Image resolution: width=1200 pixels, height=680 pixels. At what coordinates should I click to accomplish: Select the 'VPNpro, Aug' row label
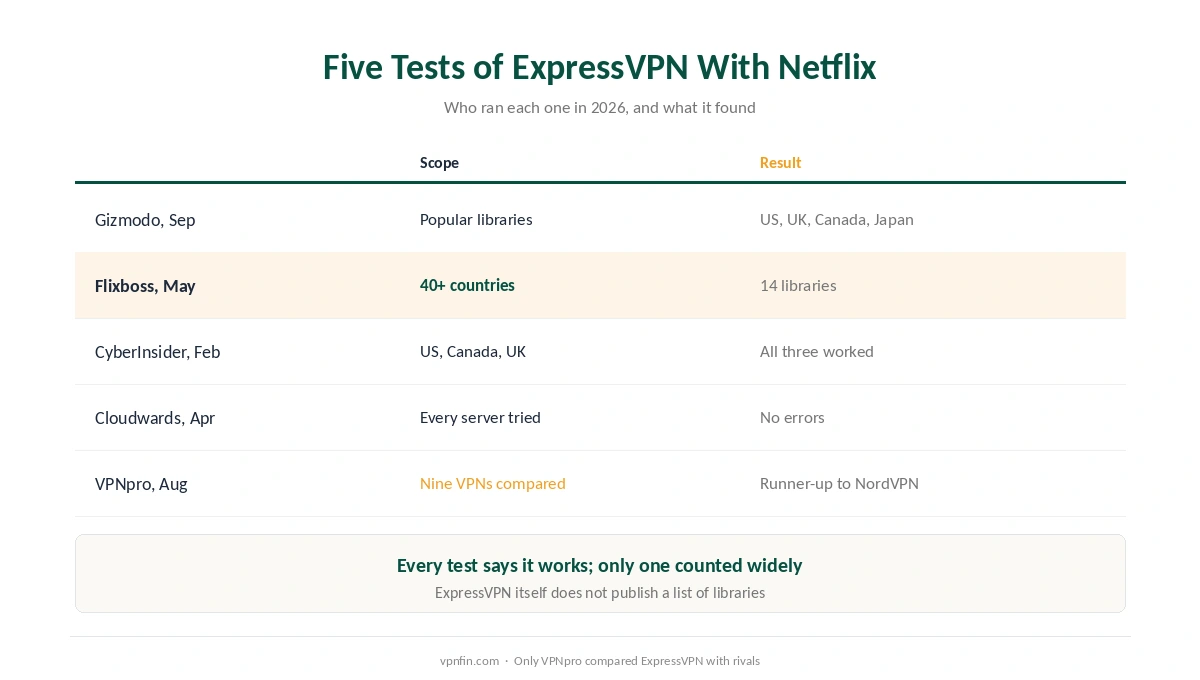141,484
